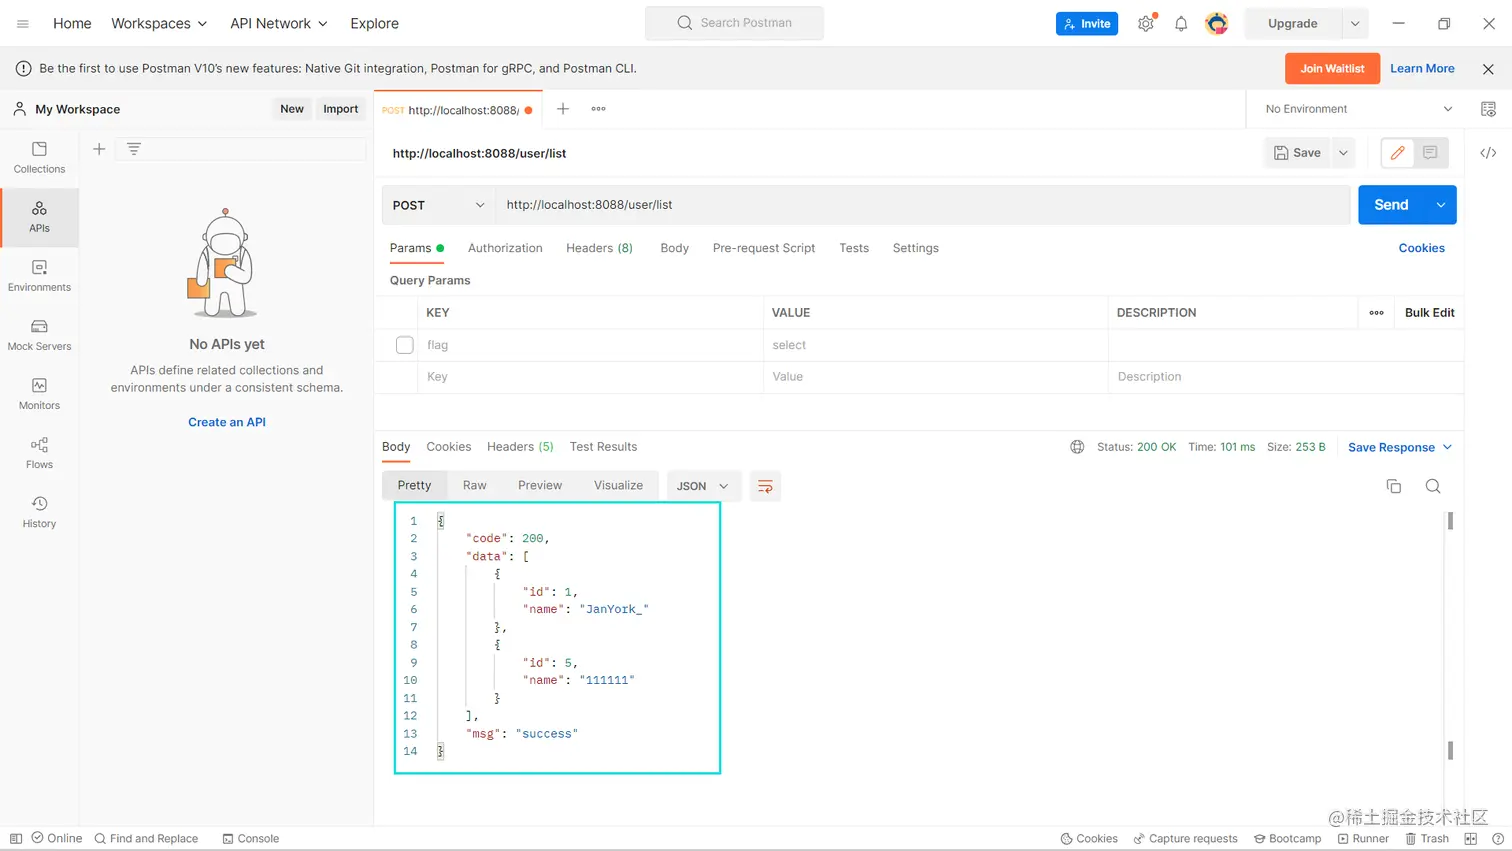Expand the Upgrade options arrow
Viewport: 1512px width, 851px height.
[1355, 23]
